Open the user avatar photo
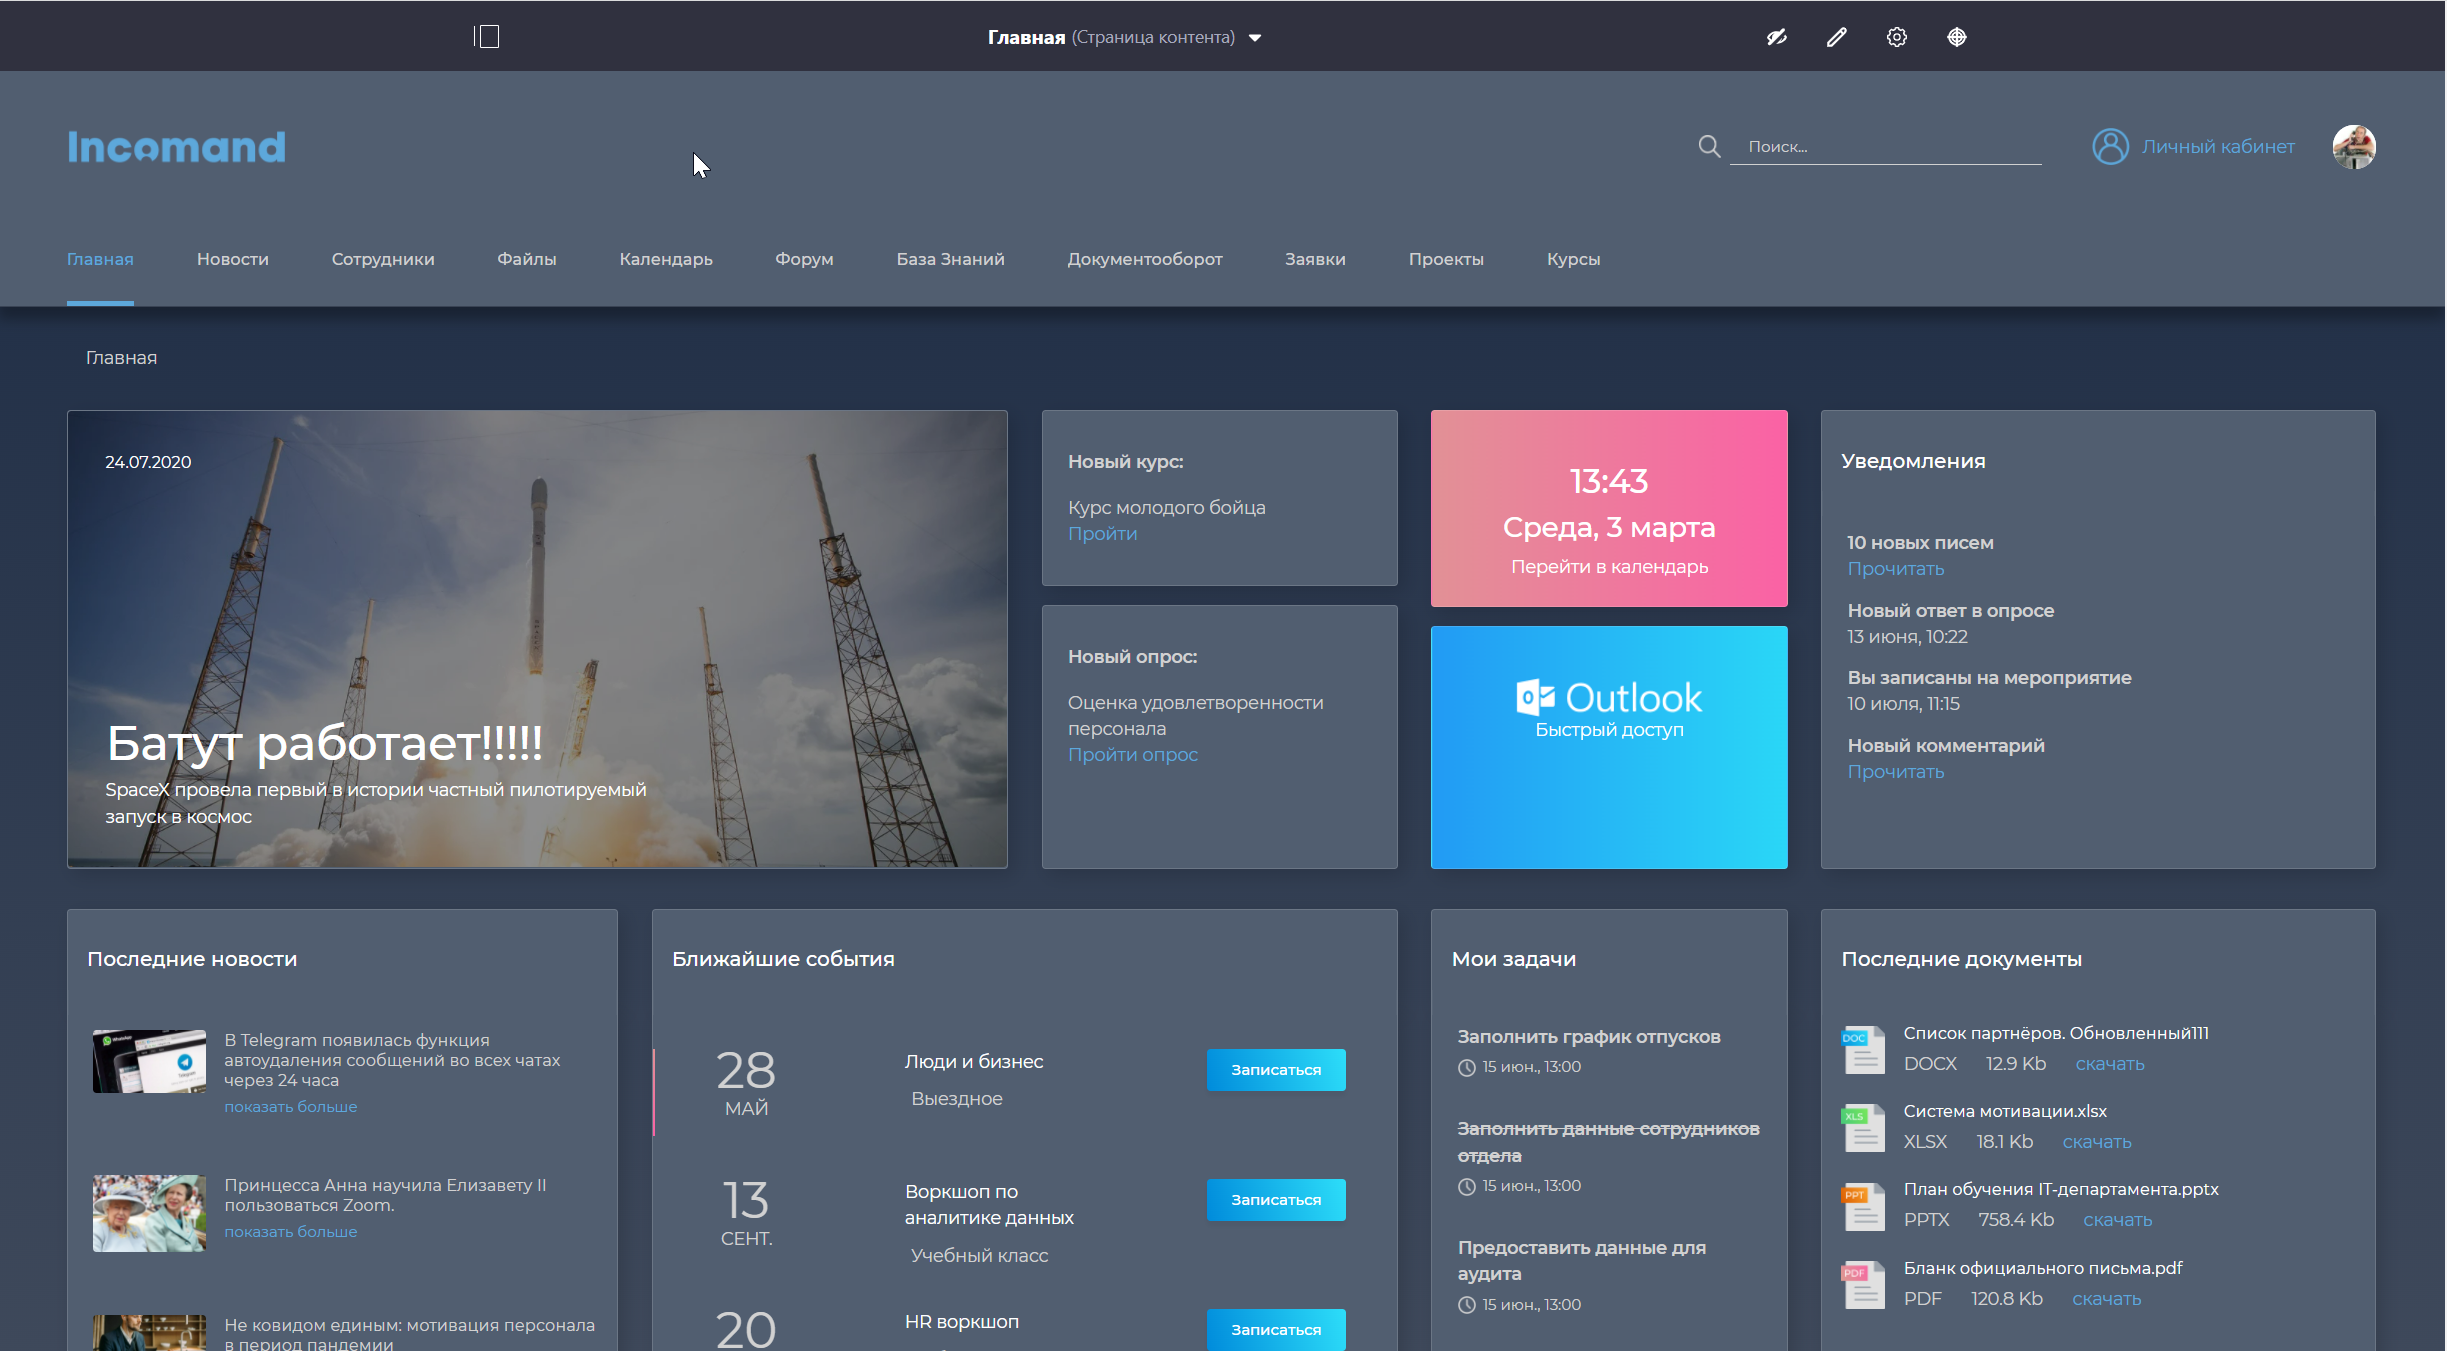 (x=2353, y=147)
